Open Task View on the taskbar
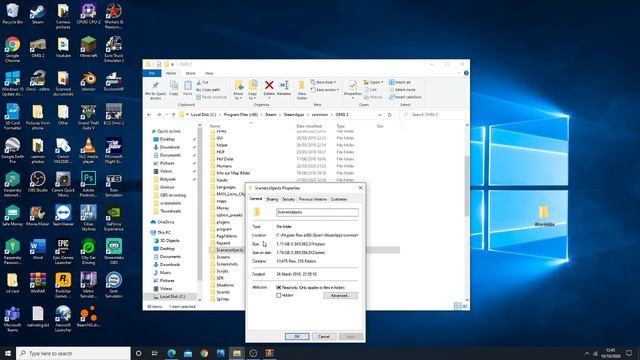The image size is (640, 360). pyautogui.click(x=155, y=353)
